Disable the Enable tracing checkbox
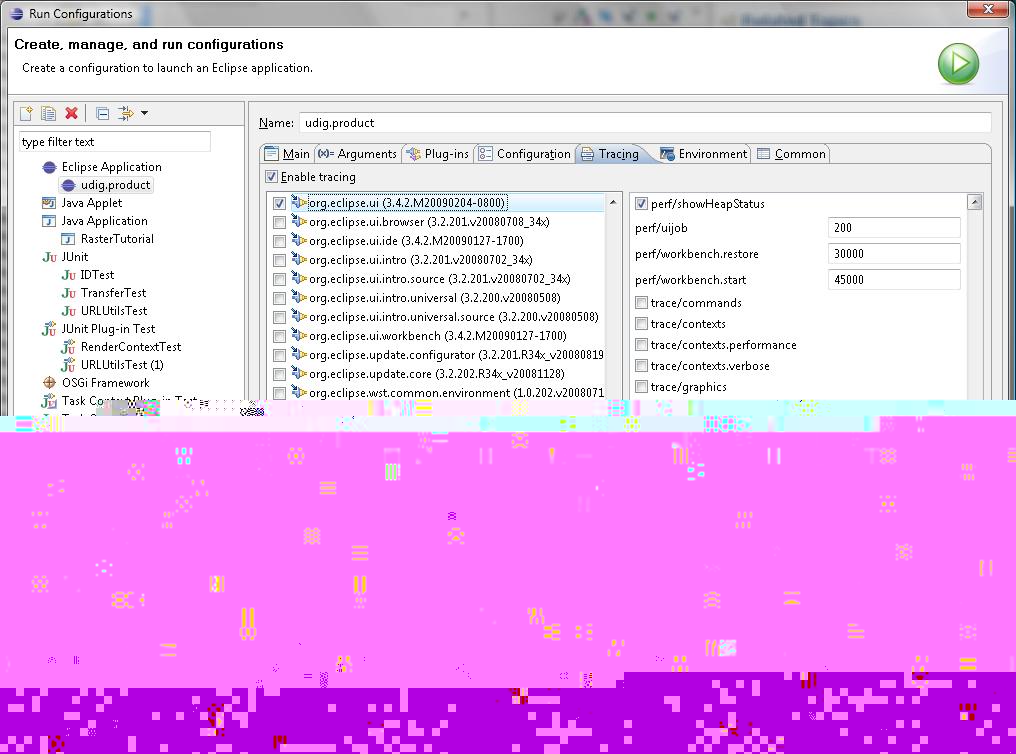 272,177
